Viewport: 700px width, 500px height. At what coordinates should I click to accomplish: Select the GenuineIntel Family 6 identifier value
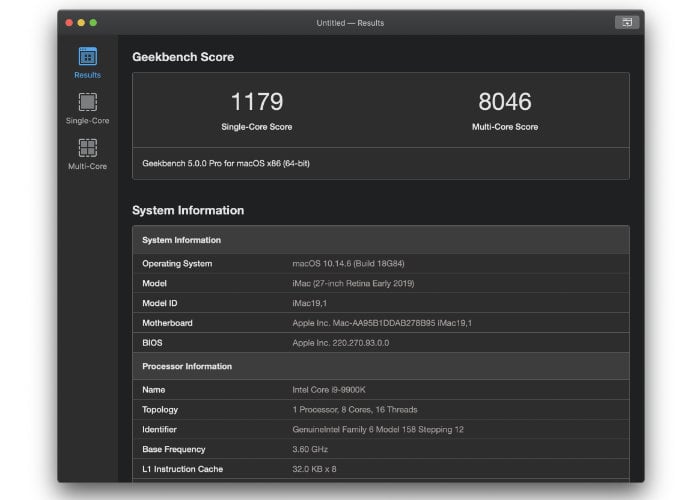[x=378, y=429]
